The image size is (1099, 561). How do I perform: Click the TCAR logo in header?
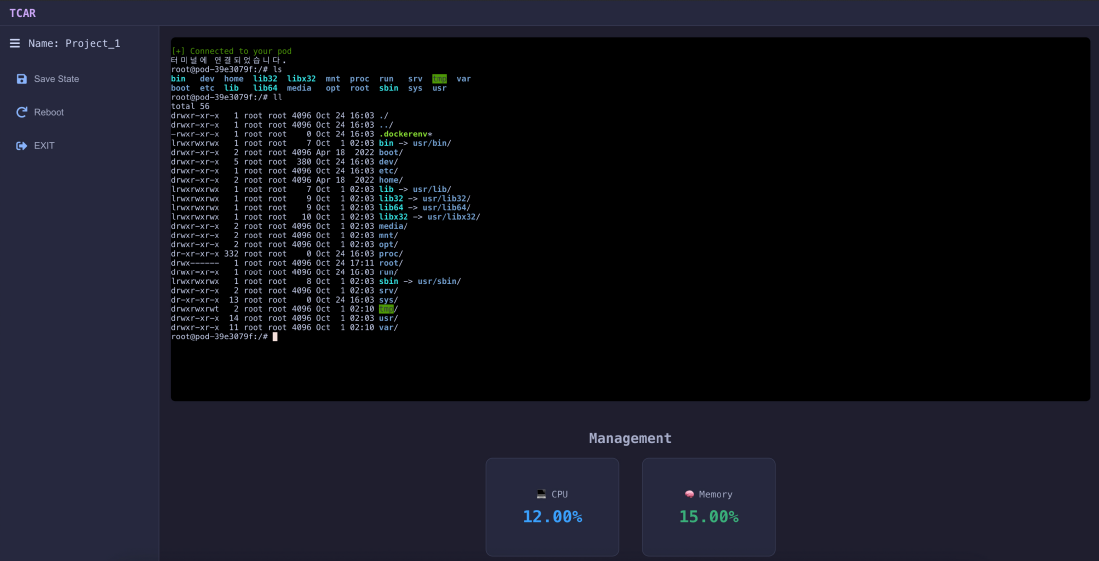[22, 13]
